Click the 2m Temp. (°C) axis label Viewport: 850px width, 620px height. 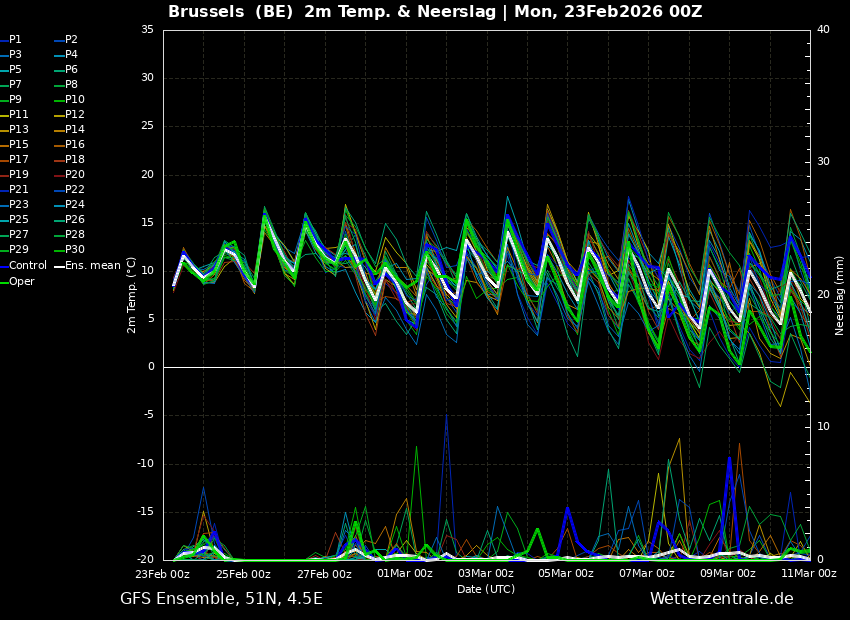132,295
